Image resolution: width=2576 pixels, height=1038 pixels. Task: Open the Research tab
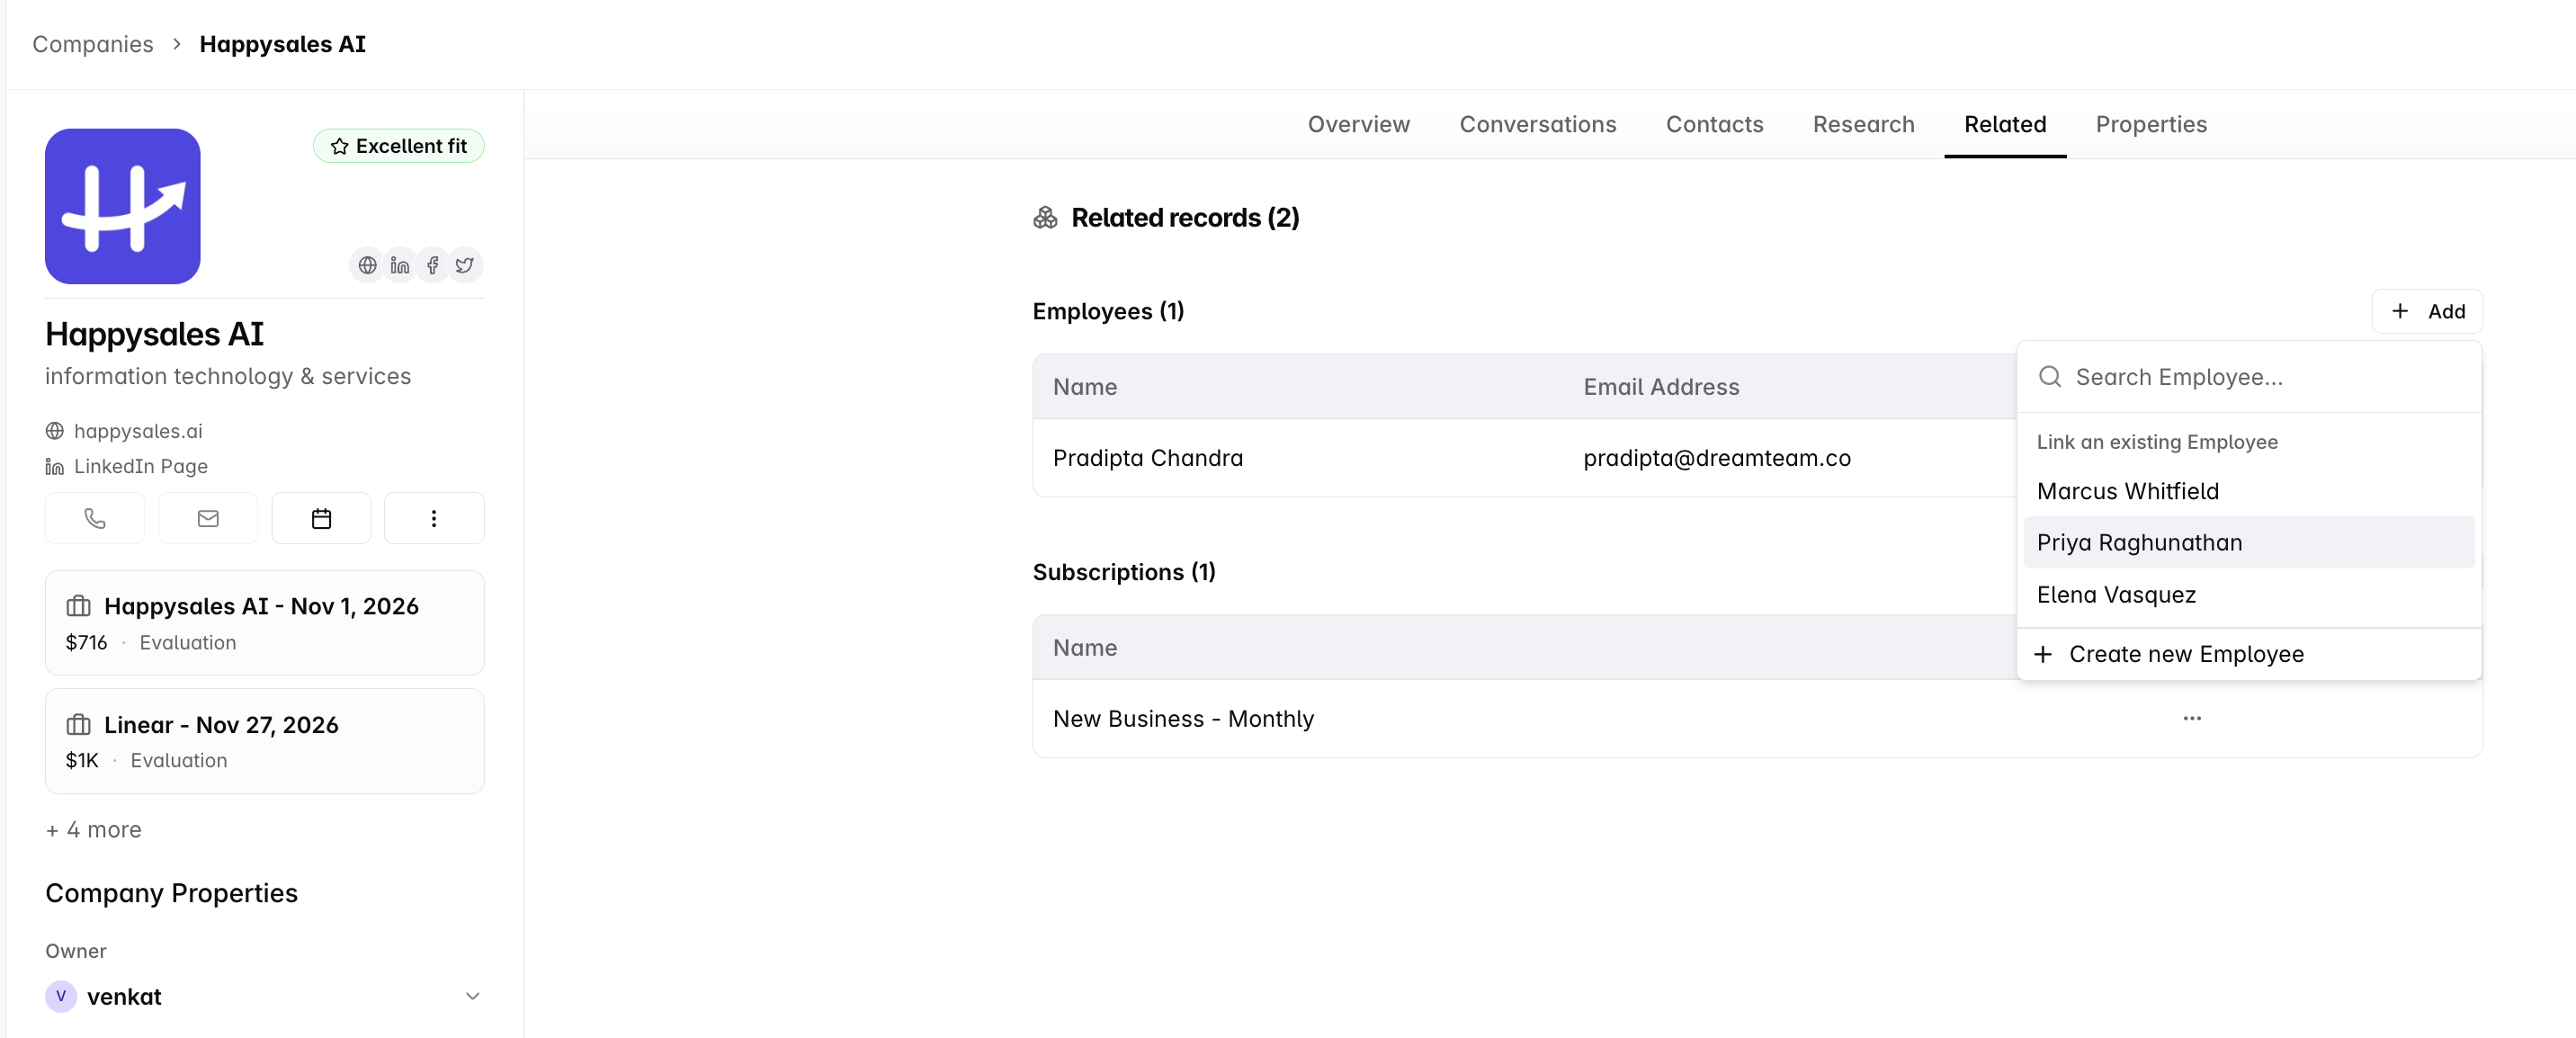tap(1863, 124)
